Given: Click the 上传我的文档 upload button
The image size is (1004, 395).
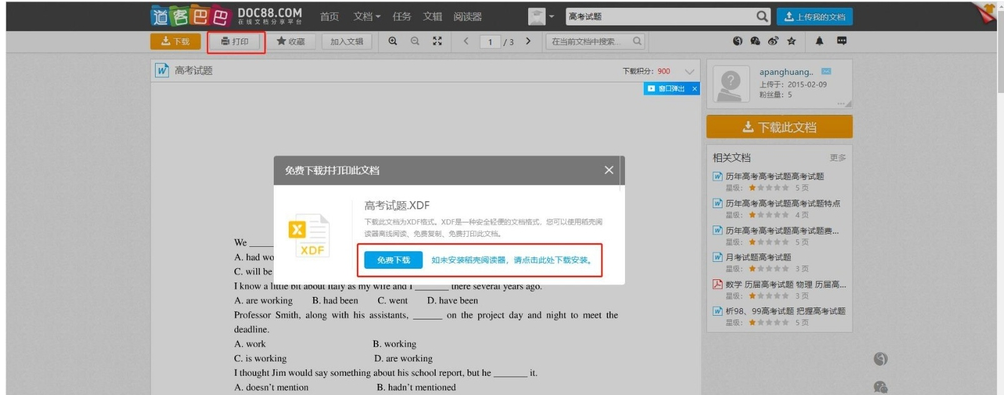Looking at the screenshot, I should [x=814, y=17].
